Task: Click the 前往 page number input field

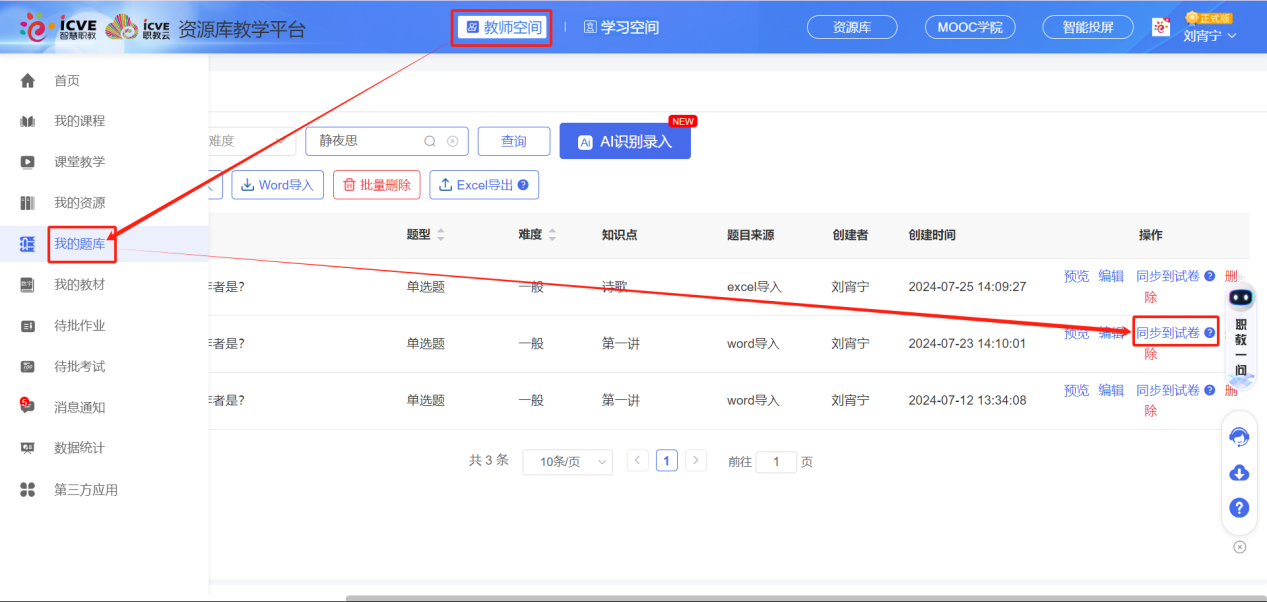Action: (x=776, y=462)
